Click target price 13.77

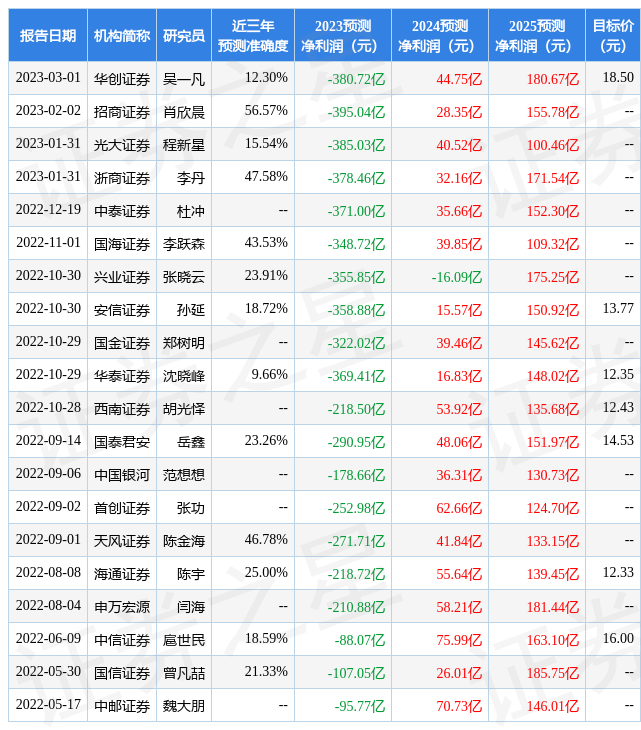click(618, 308)
